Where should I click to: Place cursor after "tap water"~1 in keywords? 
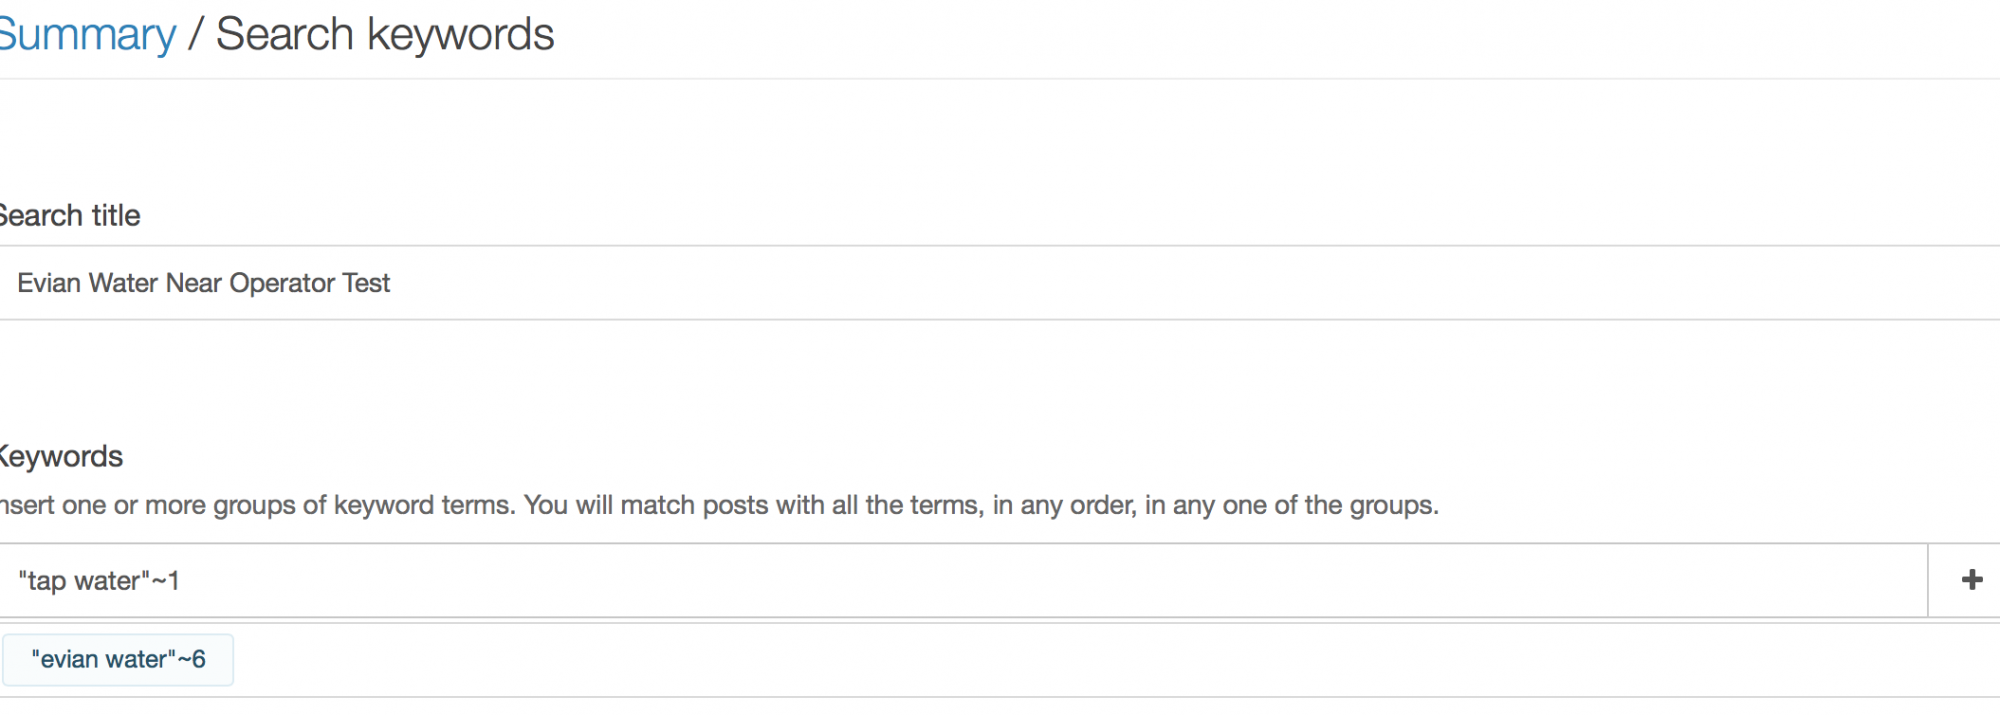coord(181,581)
